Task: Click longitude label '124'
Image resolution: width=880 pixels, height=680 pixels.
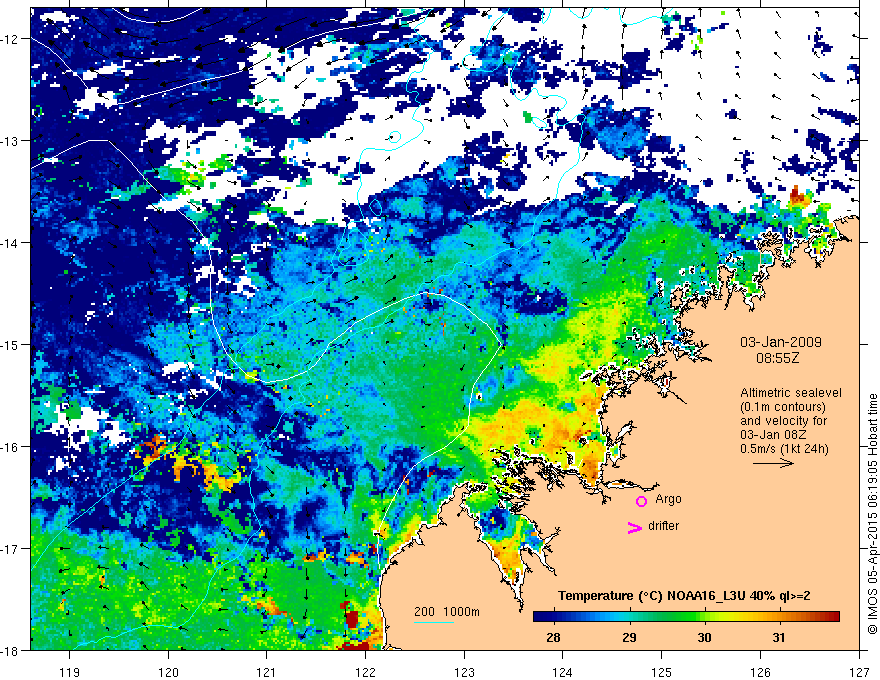Action: pos(563,673)
